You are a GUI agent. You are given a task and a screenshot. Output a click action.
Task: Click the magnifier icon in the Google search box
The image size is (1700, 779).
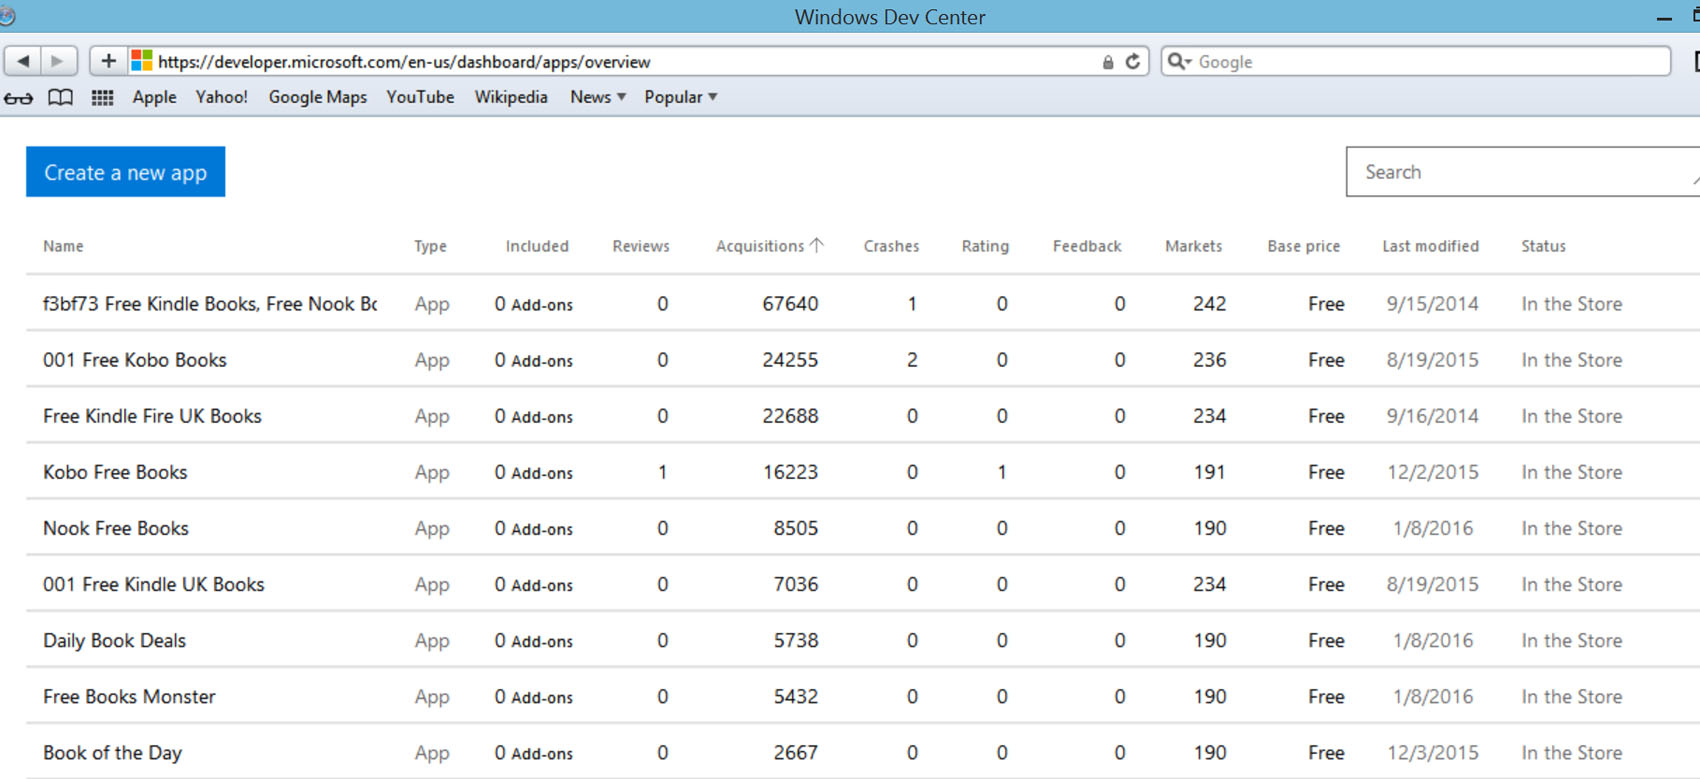coord(1180,62)
